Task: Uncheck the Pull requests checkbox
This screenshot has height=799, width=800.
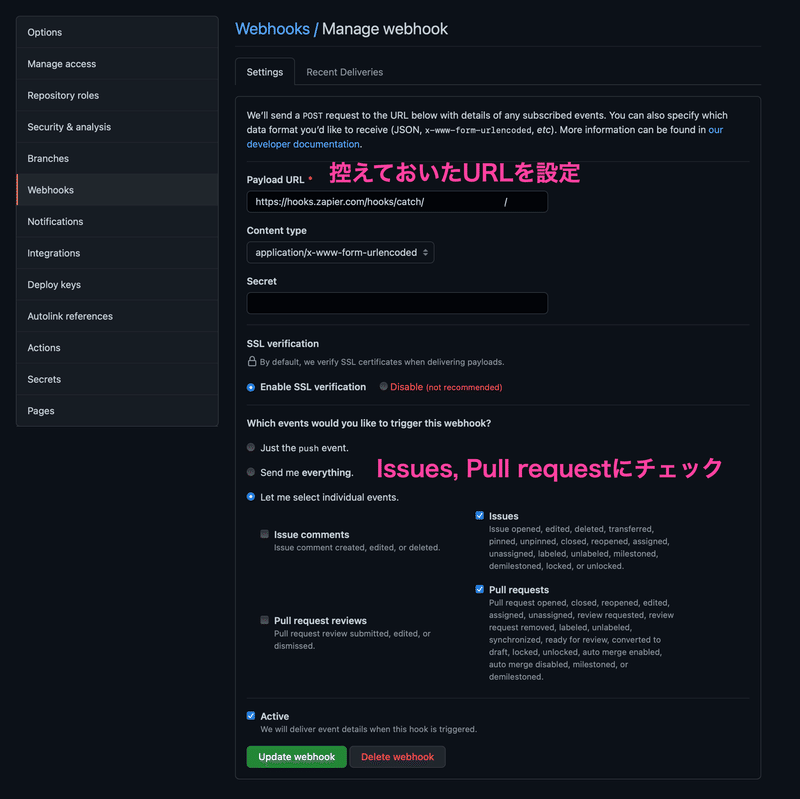Action: 479,589
